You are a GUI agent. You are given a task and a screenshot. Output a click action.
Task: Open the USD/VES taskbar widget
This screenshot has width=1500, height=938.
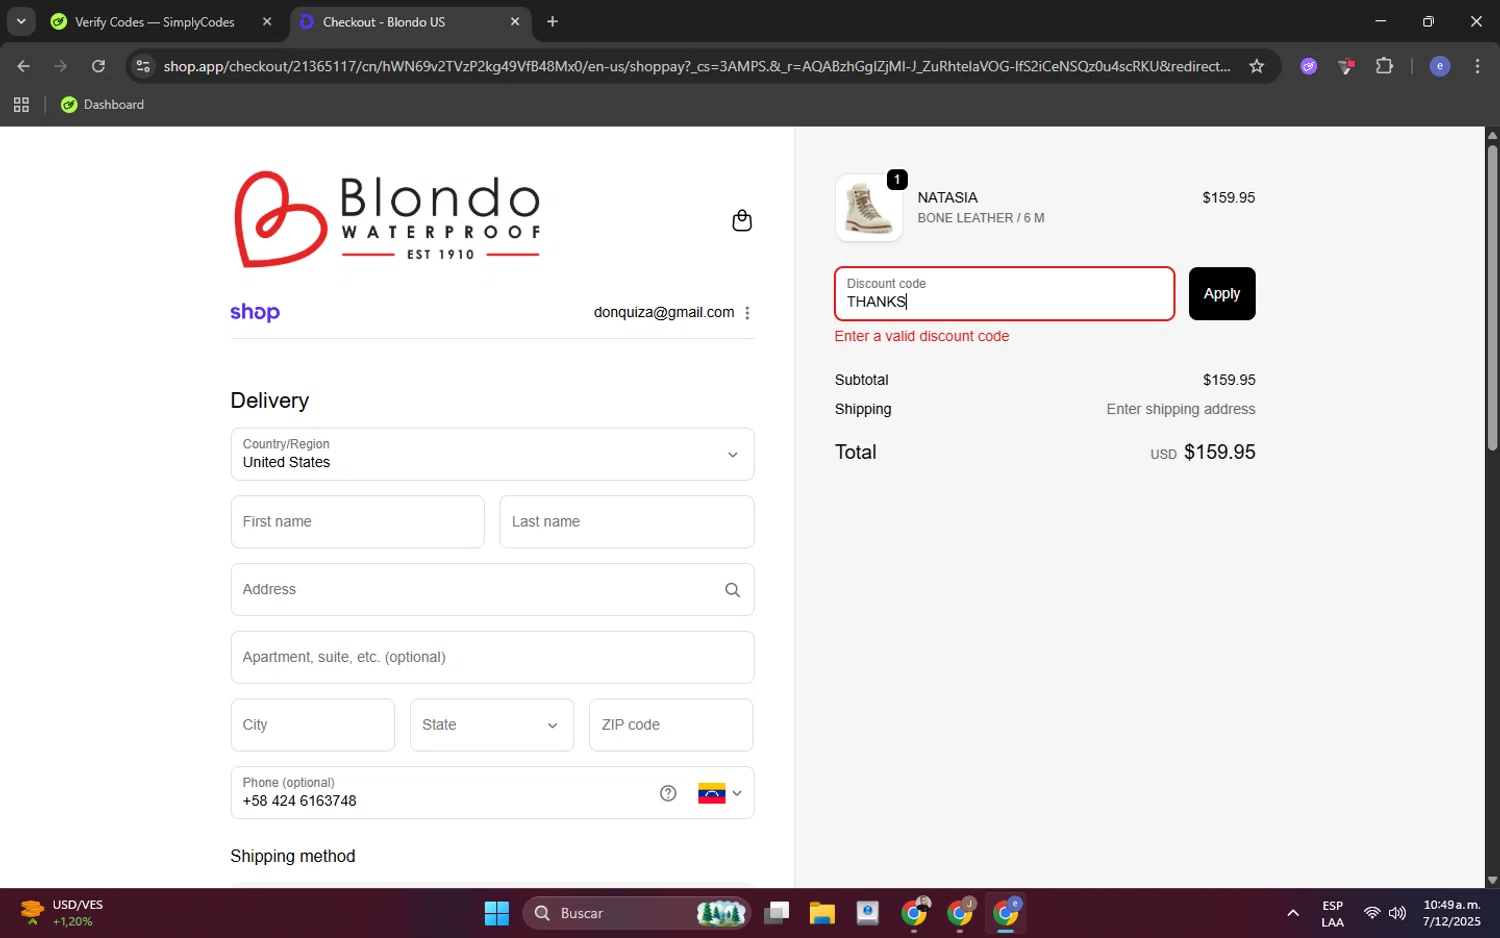(62, 913)
